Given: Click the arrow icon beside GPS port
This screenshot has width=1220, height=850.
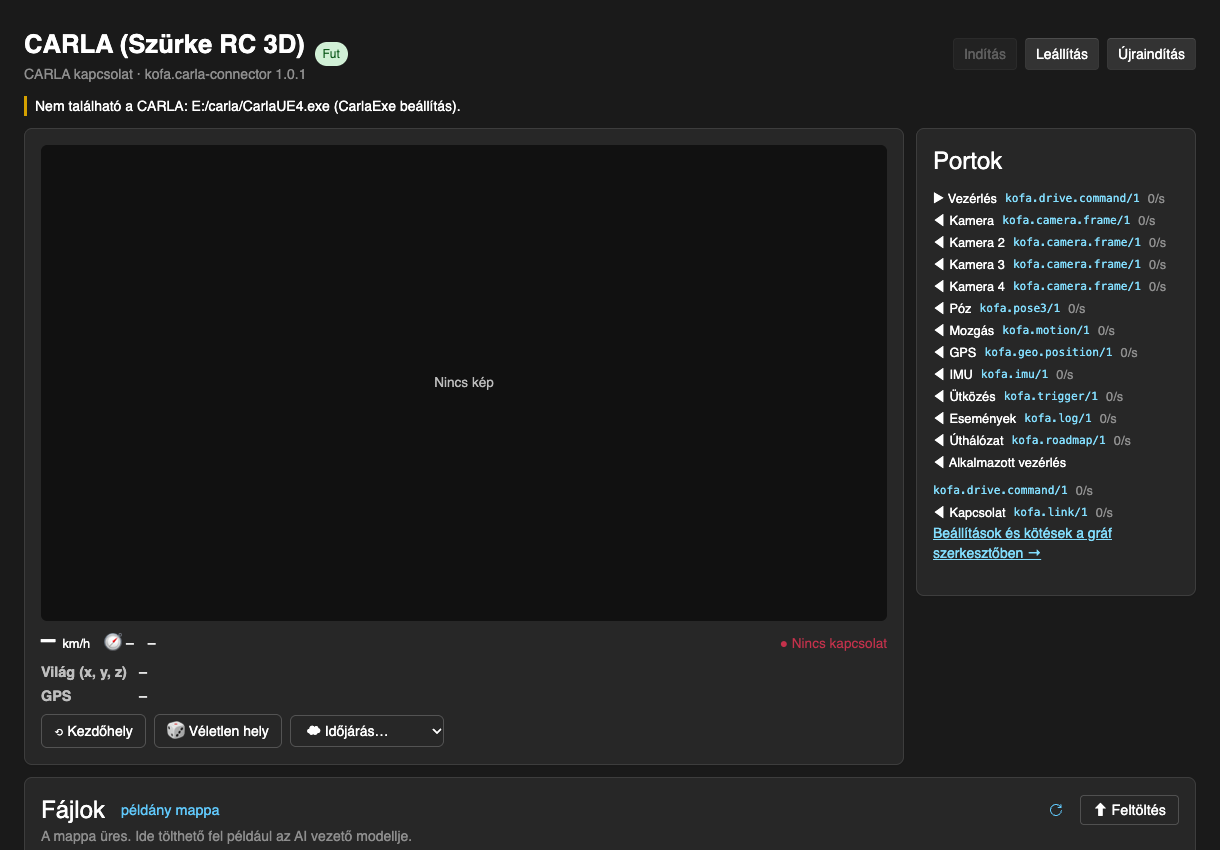Looking at the screenshot, I should click(939, 352).
